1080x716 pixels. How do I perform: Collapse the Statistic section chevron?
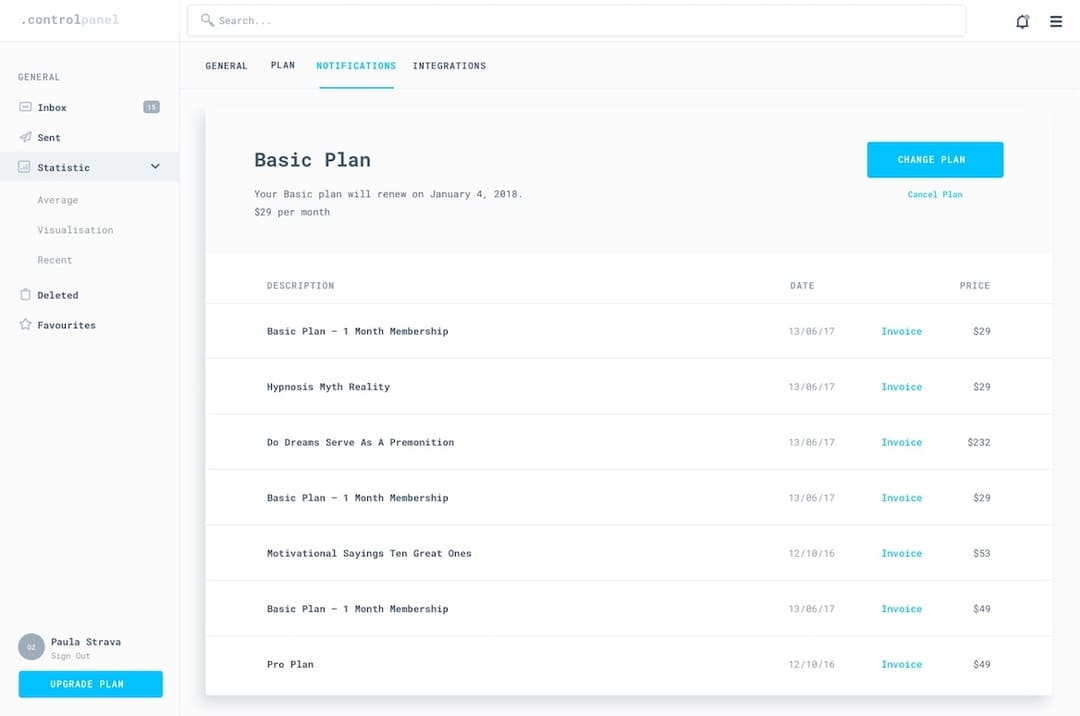tap(155, 166)
